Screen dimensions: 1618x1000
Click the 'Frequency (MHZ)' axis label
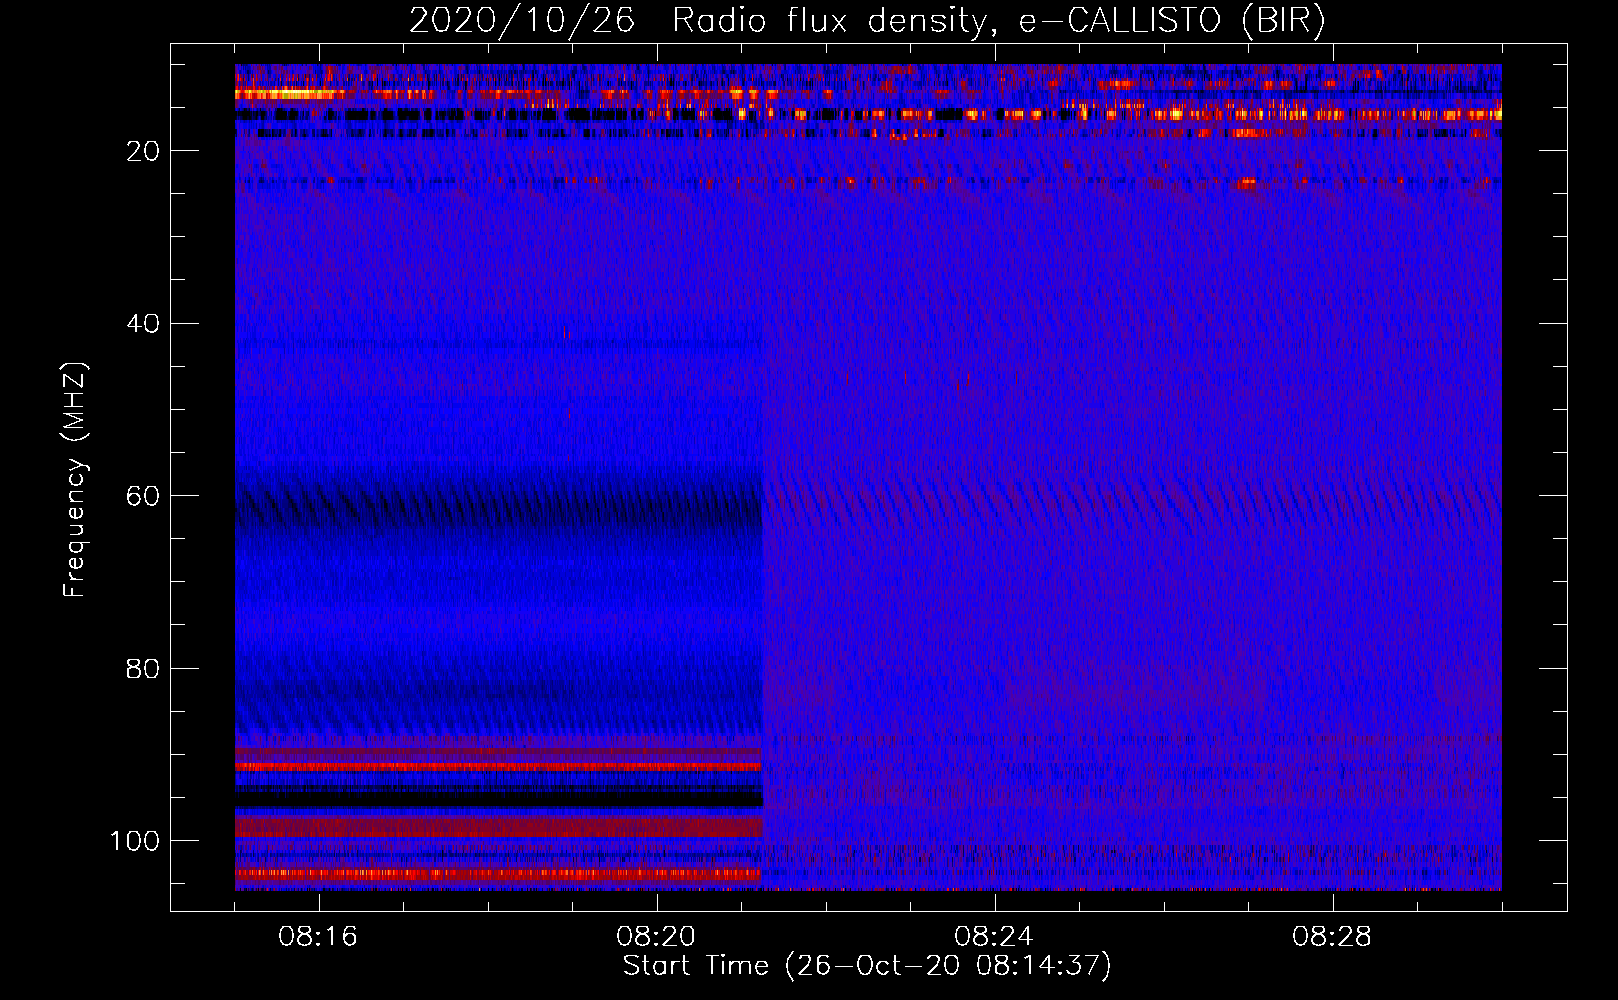[x=76, y=480]
